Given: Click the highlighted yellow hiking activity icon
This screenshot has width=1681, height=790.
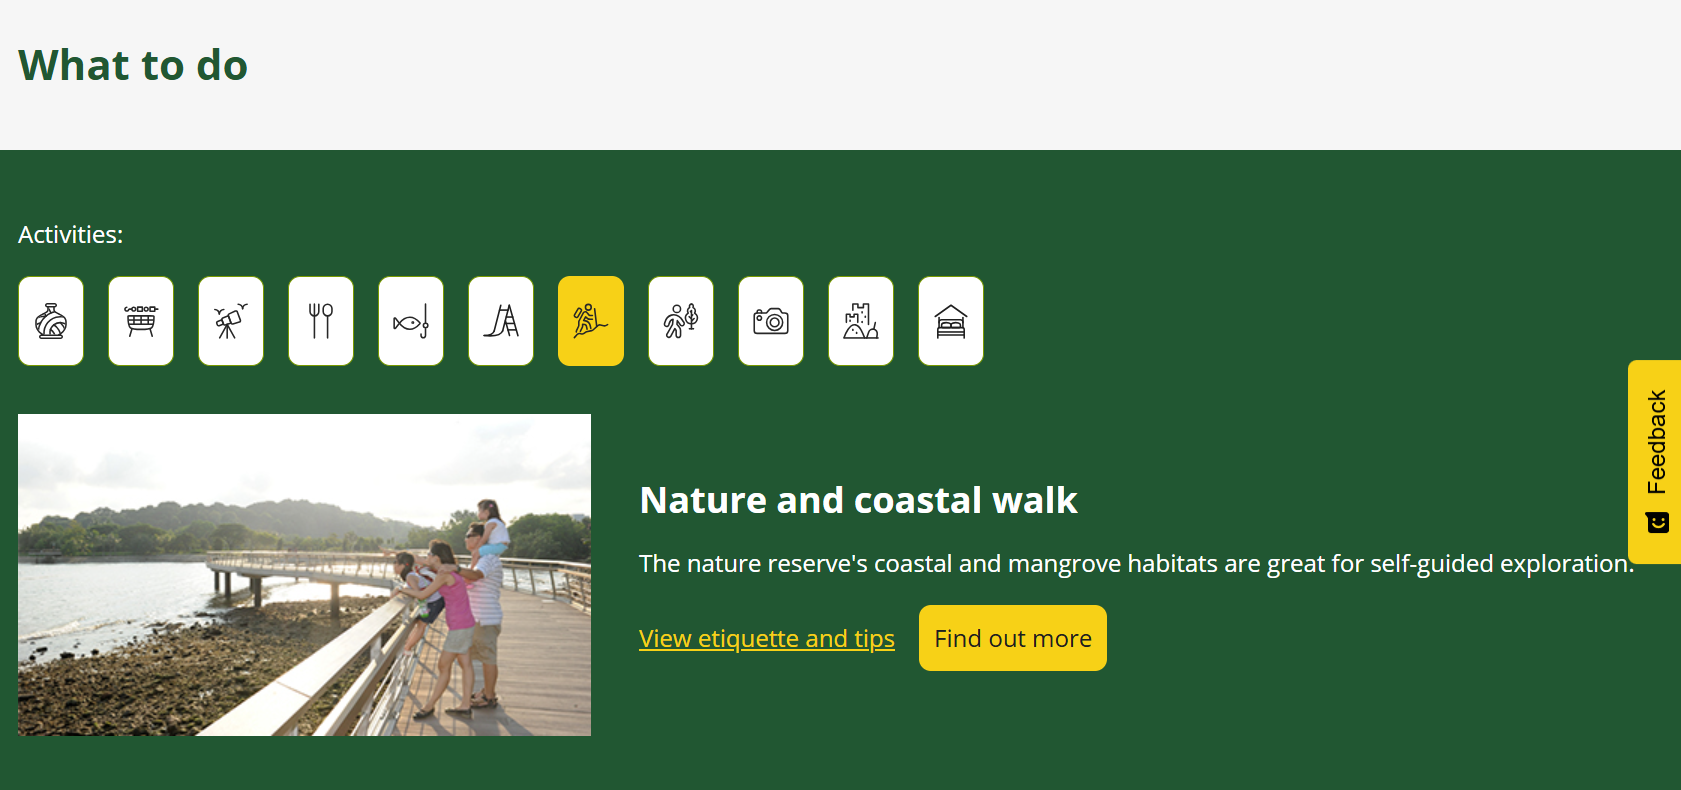Looking at the screenshot, I should [591, 321].
